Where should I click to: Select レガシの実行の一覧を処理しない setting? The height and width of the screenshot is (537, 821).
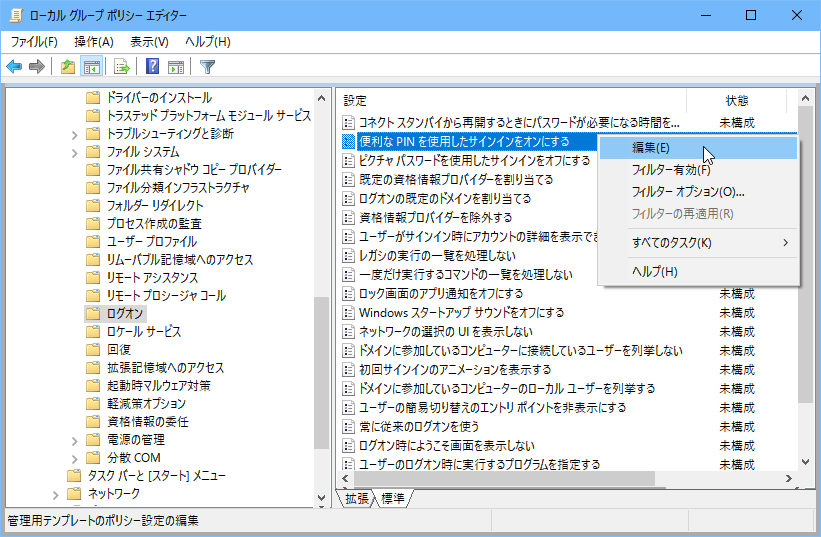pos(437,256)
